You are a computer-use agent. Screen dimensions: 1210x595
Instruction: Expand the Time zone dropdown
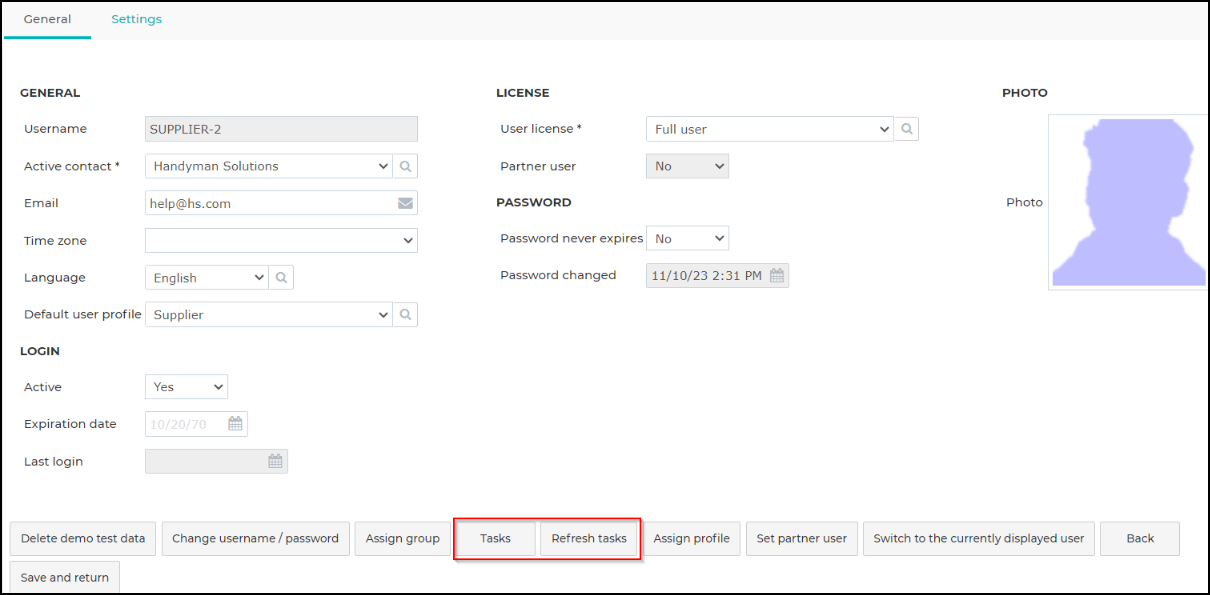click(281, 240)
